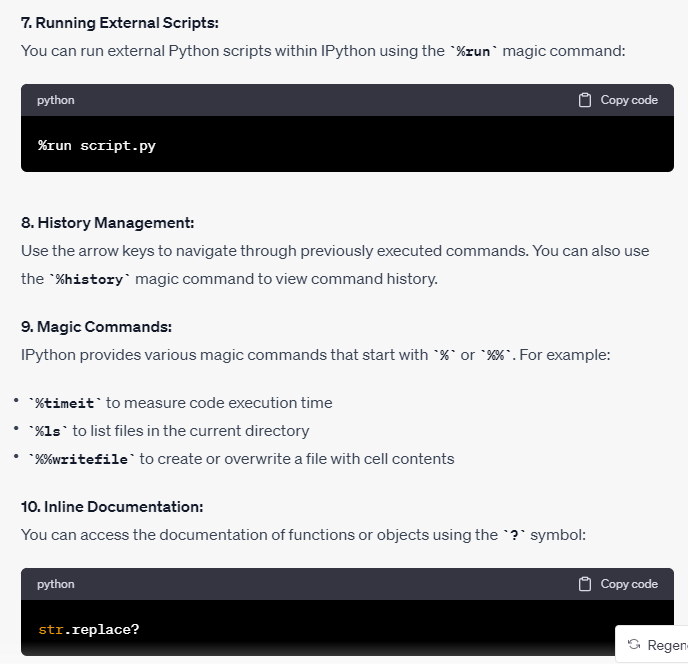This screenshot has height=664, width=688.
Task: Click the python label above %run script.py
Action: pos(56,100)
